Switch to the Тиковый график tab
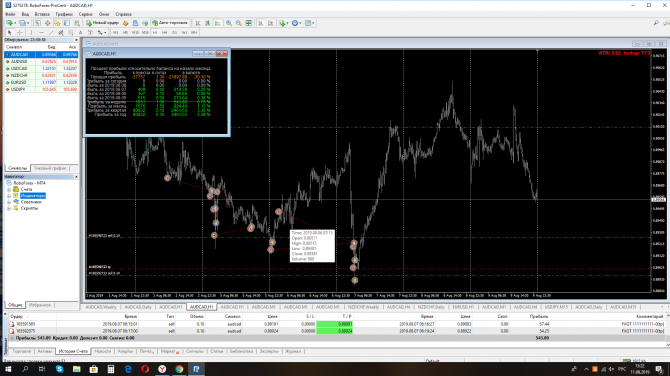 coord(50,168)
